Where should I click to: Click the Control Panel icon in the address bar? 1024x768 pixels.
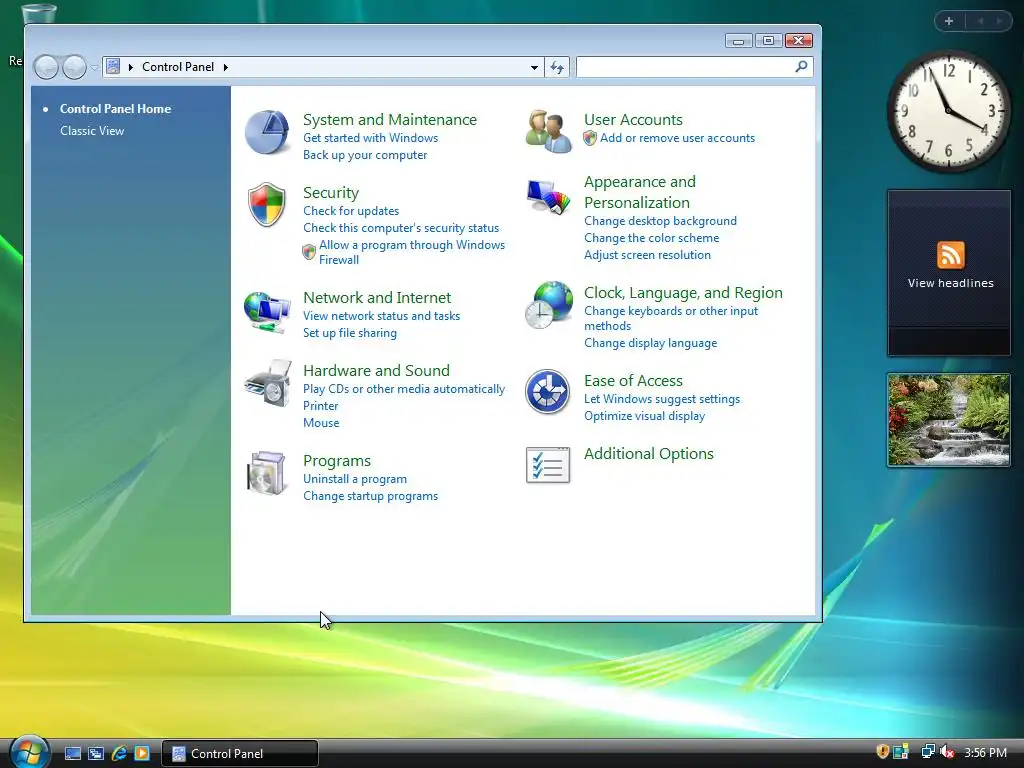(x=113, y=67)
